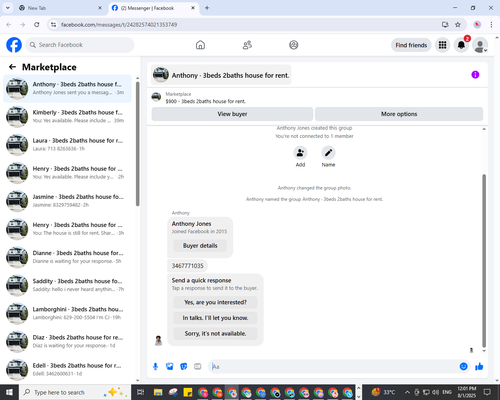The image size is (500, 400).
Task: Click the 3467771035 phone number message
Action: pyautogui.click(x=187, y=266)
